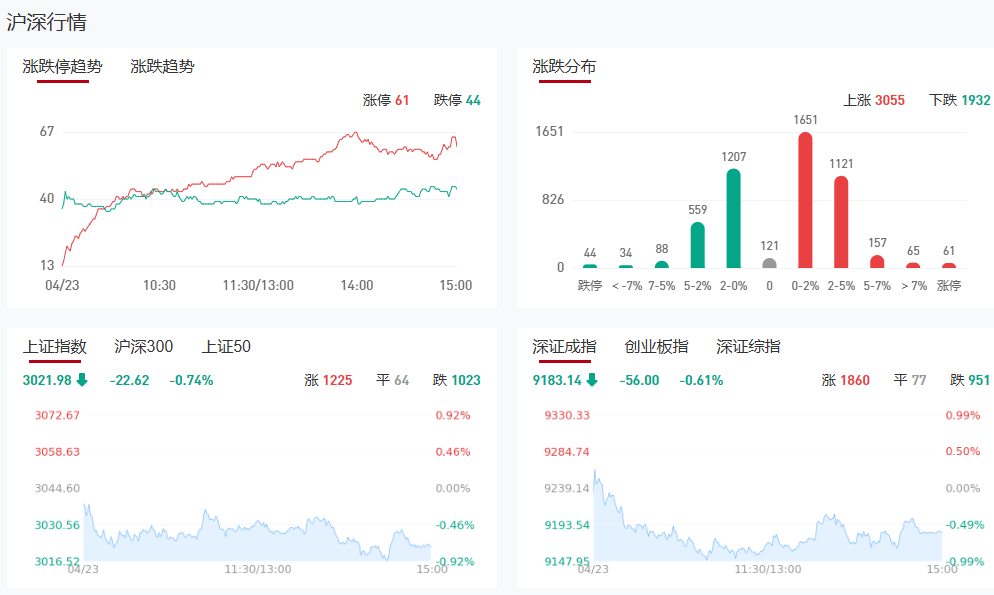Click the 涨停 61 legend in trend chart

click(386, 100)
